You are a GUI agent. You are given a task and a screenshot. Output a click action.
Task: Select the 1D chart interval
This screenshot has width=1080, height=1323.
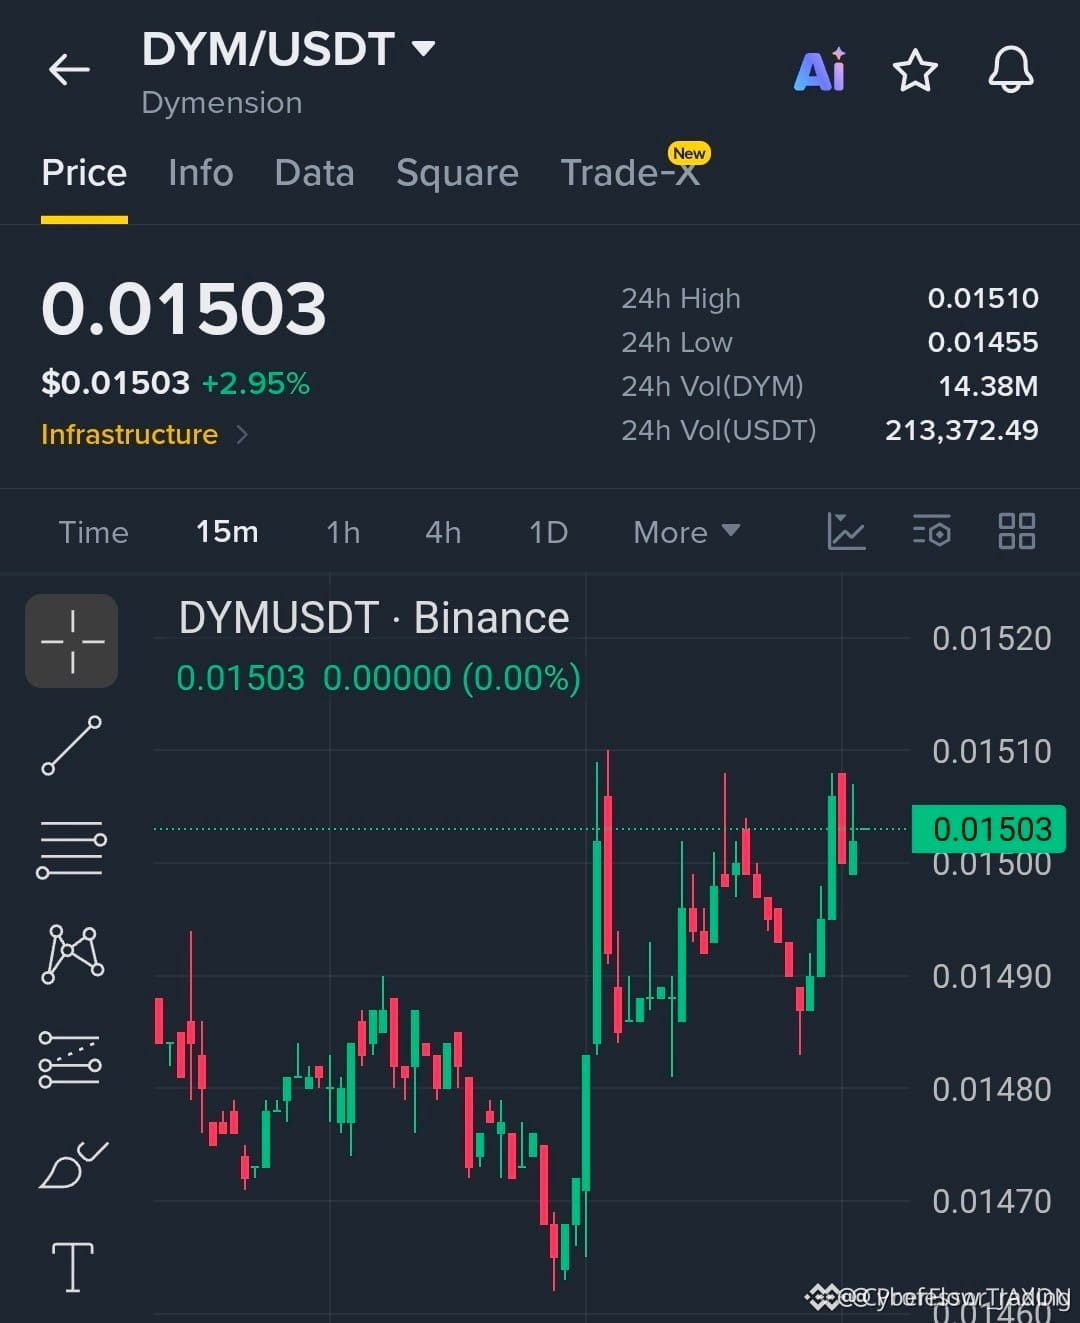548,532
